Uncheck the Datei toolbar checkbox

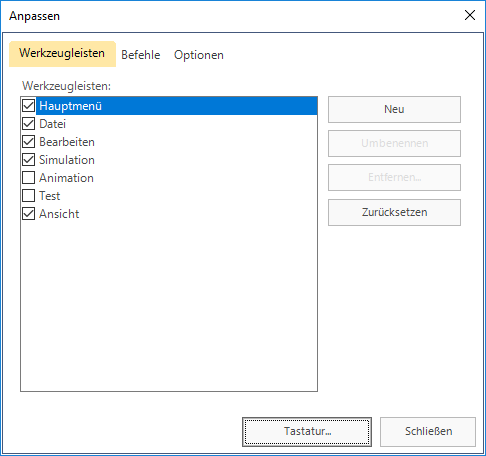tap(28, 124)
